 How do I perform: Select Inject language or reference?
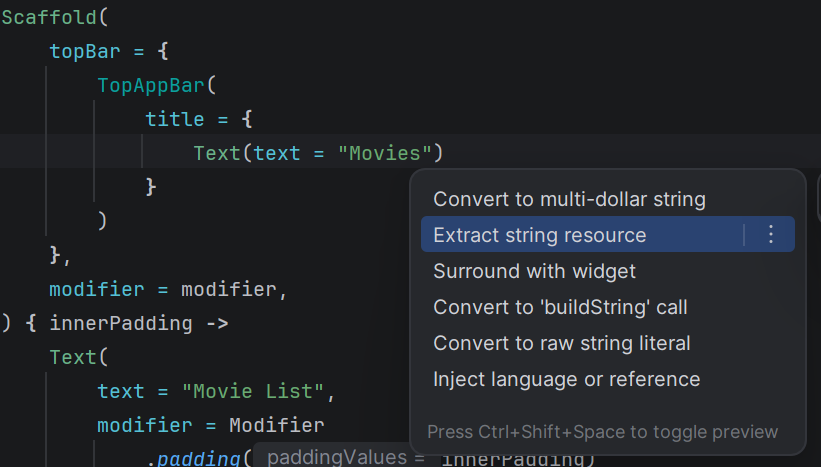click(x=566, y=379)
